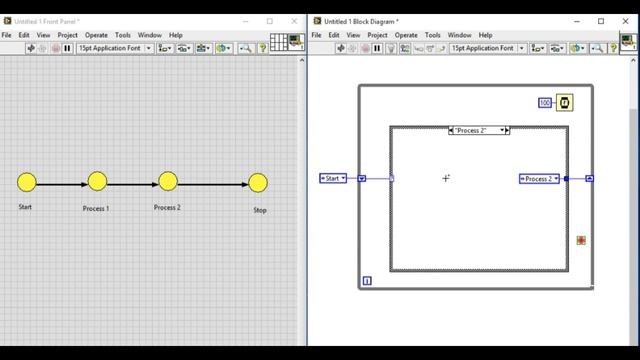Open File menu in Front Panel window

[x=7, y=35]
